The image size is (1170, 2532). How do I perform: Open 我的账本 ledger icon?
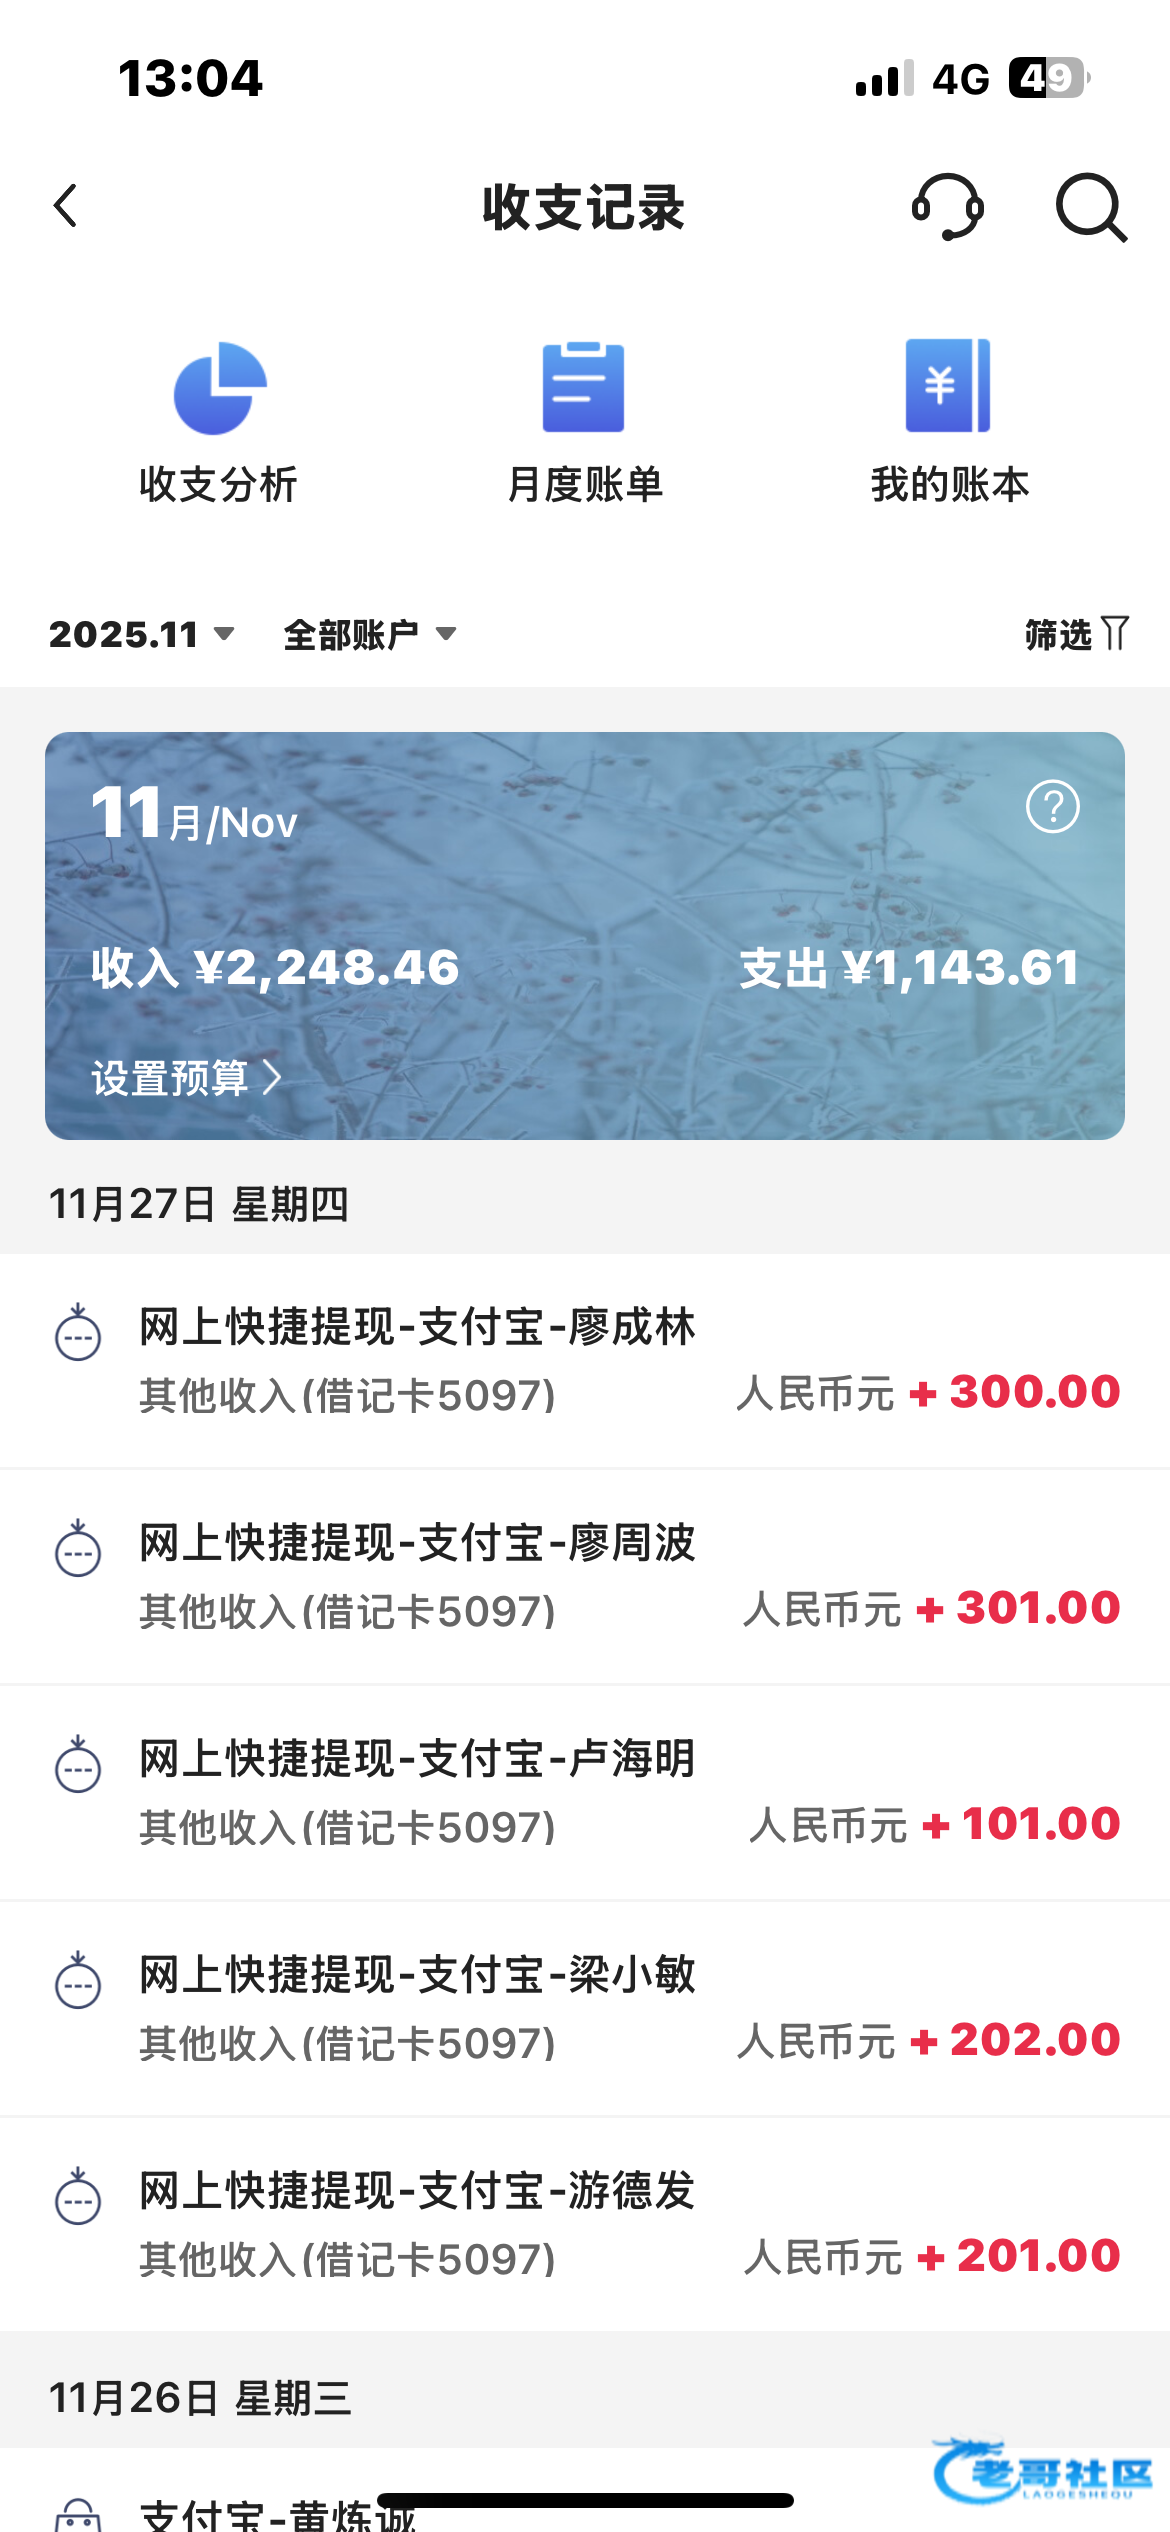(x=948, y=386)
